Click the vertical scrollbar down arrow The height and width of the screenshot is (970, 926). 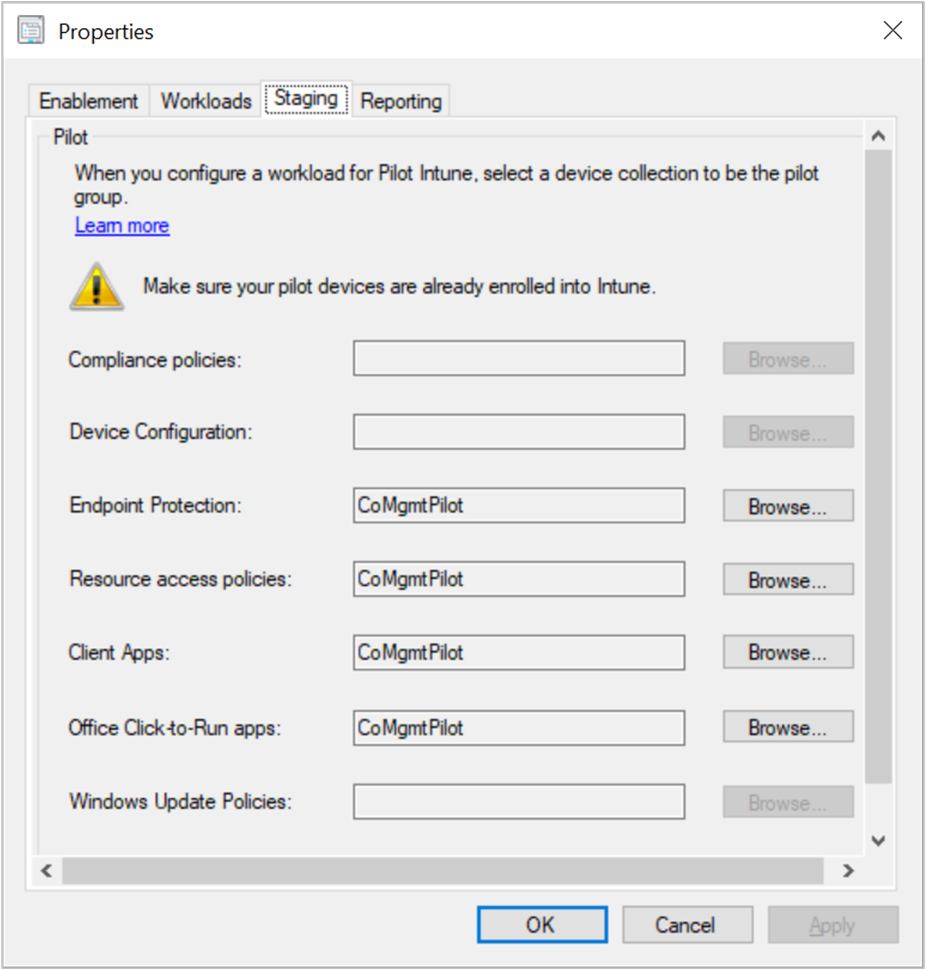878,840
